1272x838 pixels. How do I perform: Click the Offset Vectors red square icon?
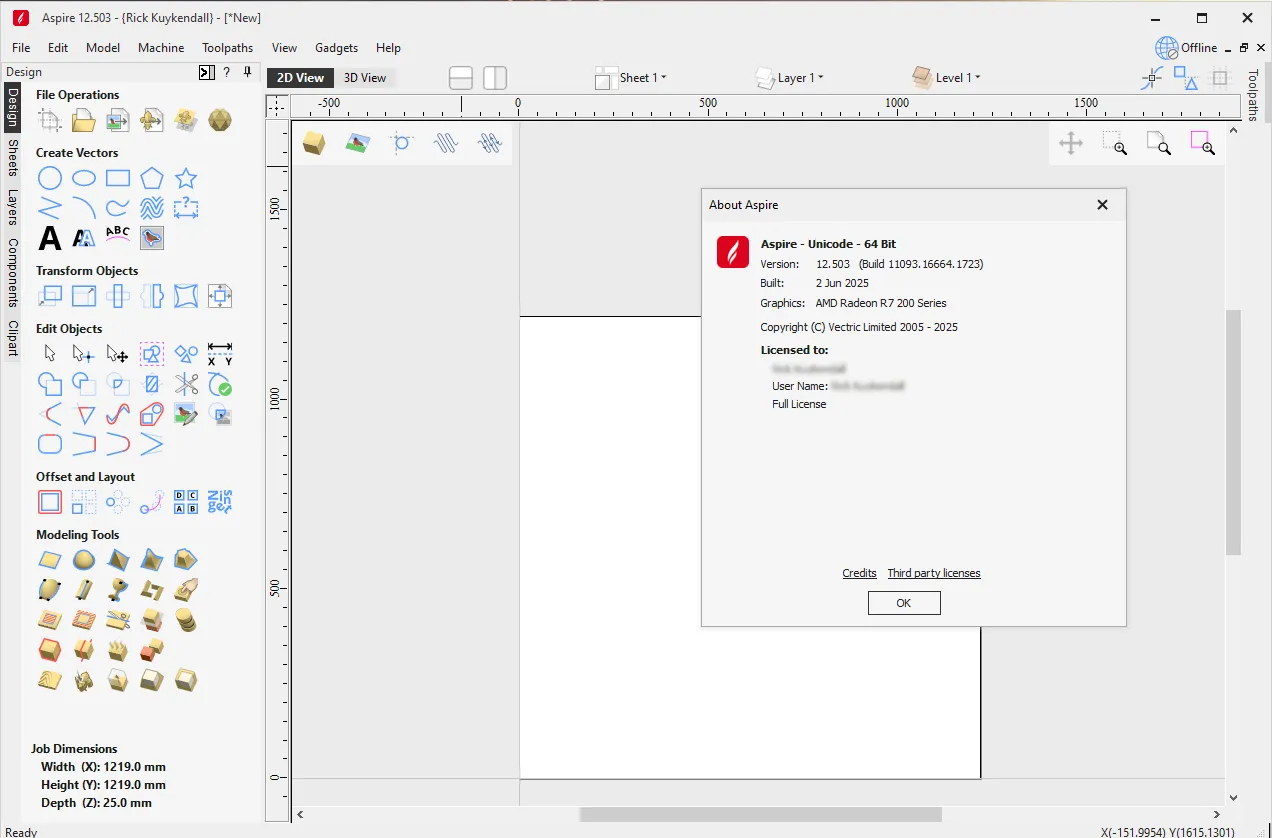click(x=50, y=502)
